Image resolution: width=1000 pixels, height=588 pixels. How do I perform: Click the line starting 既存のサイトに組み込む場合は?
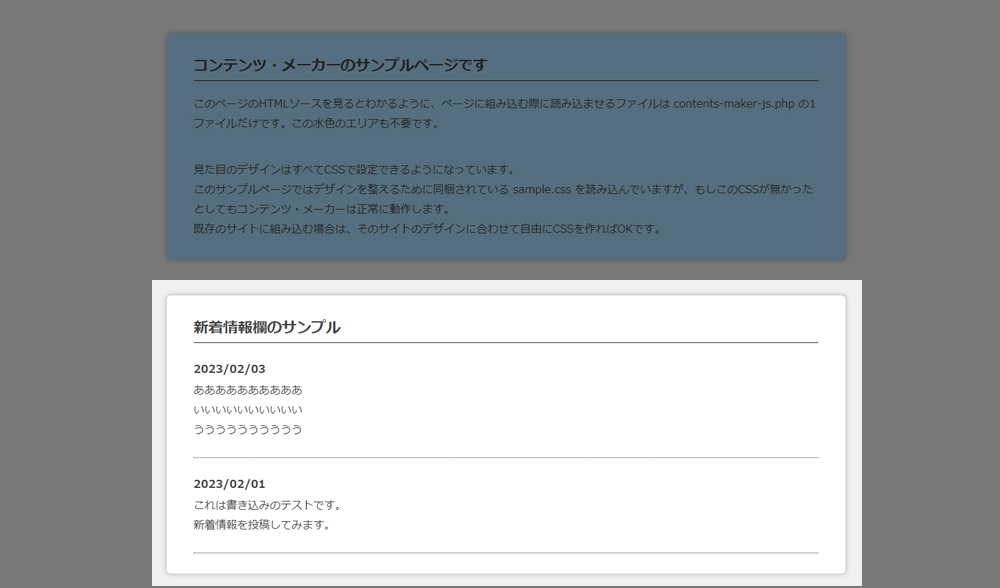pyautogui.click(x=428, y=228)
